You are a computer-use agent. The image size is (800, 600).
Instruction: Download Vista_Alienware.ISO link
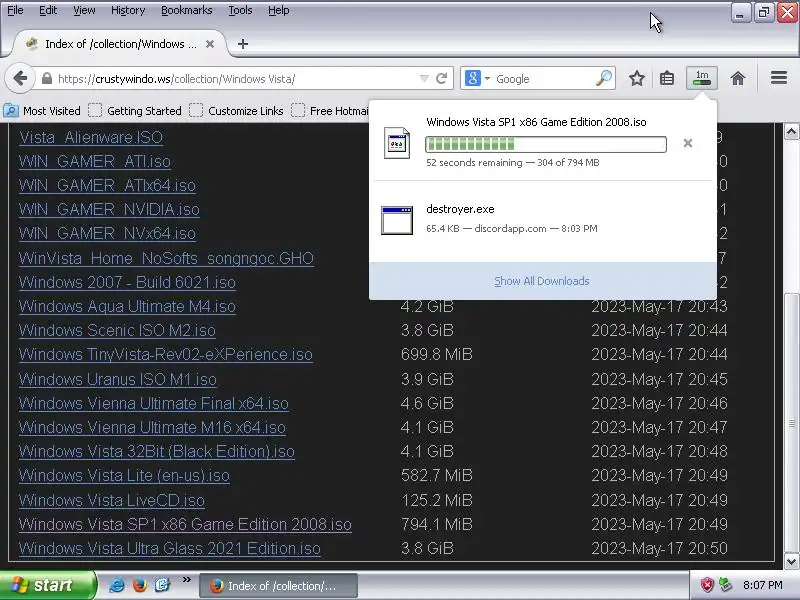coord(91,137)
